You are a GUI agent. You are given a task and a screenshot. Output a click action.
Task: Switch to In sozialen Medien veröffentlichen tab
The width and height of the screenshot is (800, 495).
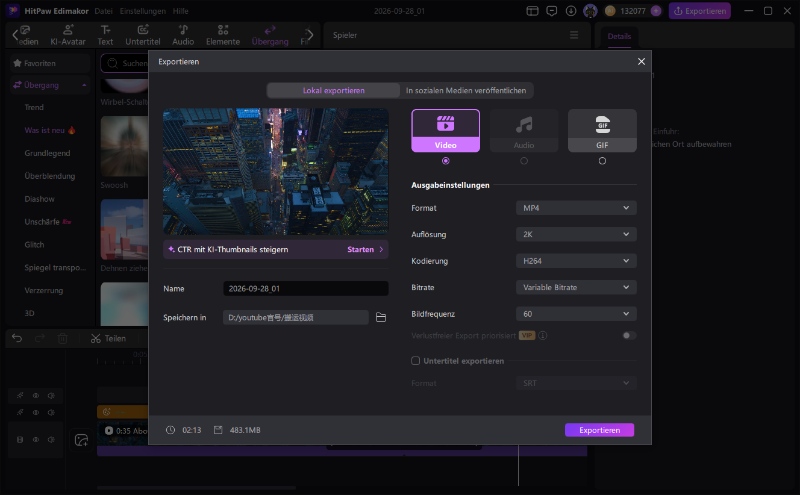click(466, 90)
